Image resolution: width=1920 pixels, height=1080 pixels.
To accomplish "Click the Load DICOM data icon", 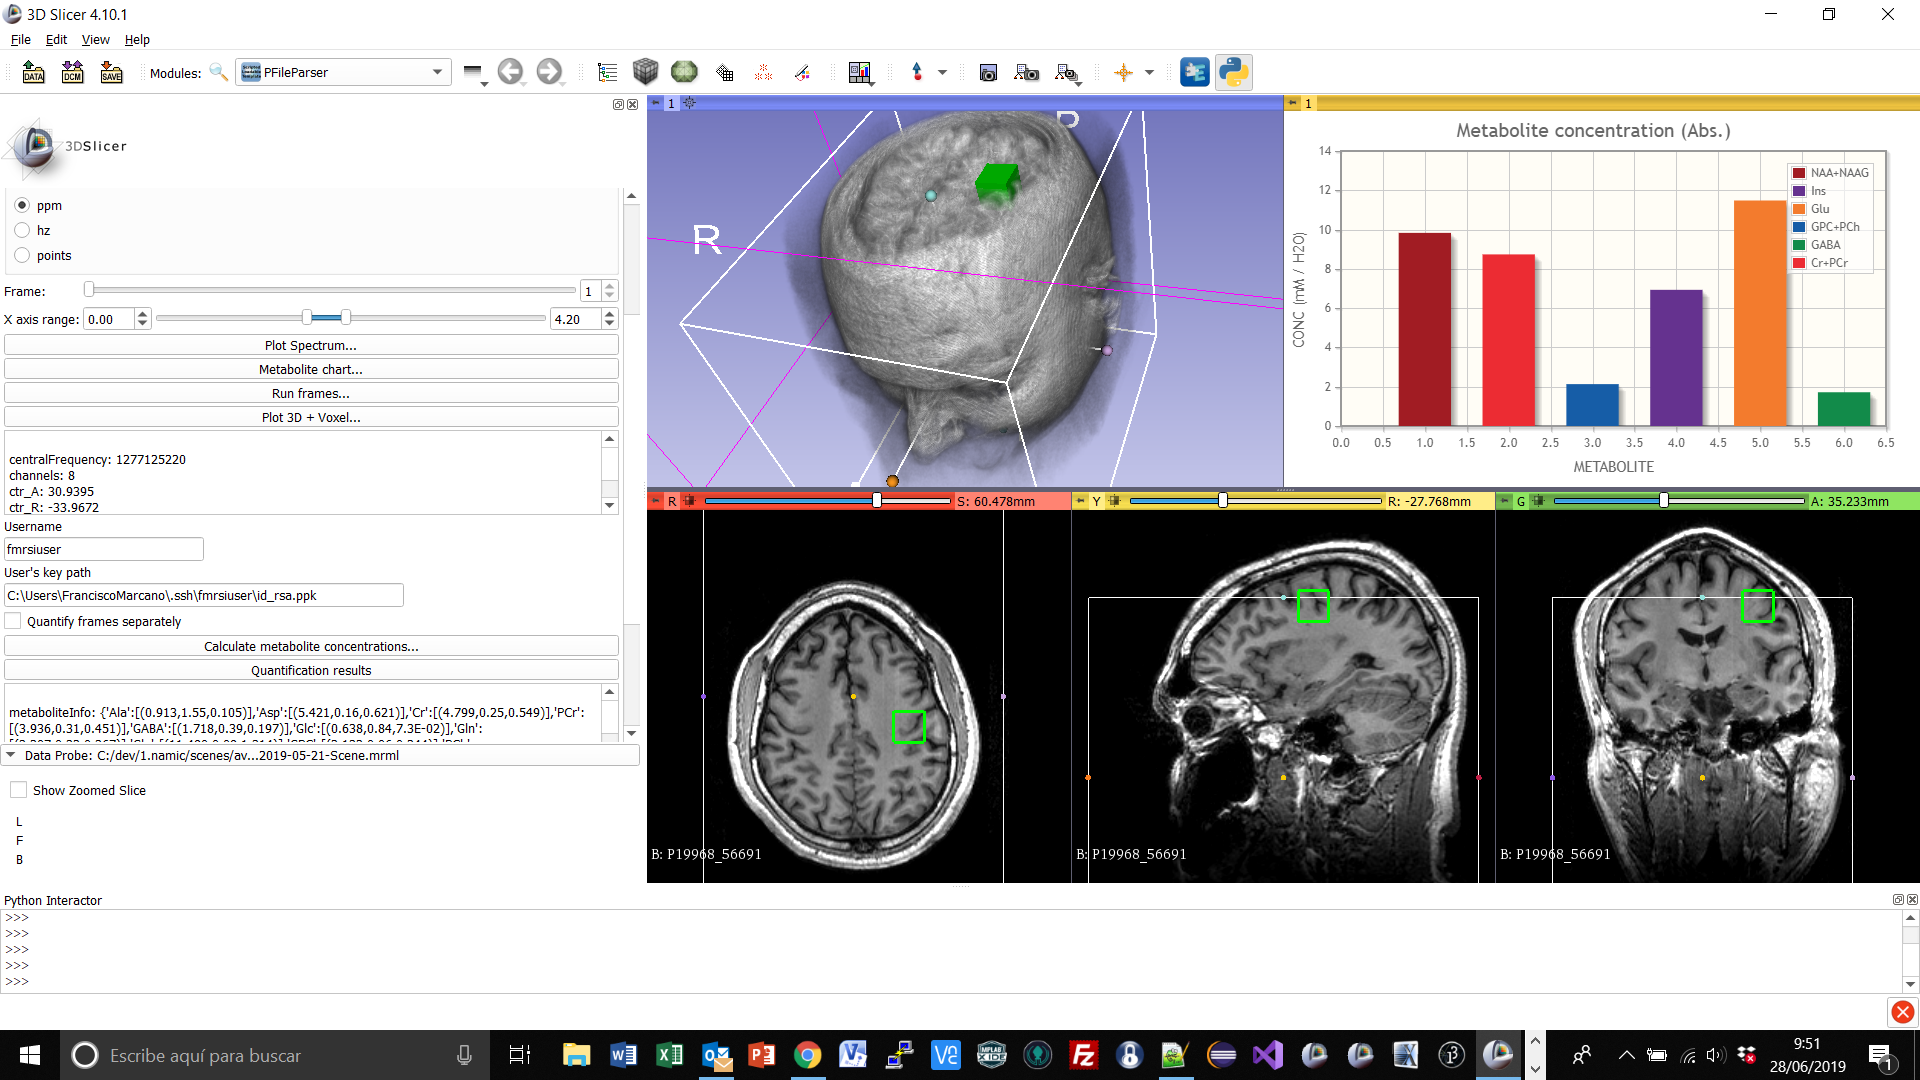I will click(x=72, y=72).
